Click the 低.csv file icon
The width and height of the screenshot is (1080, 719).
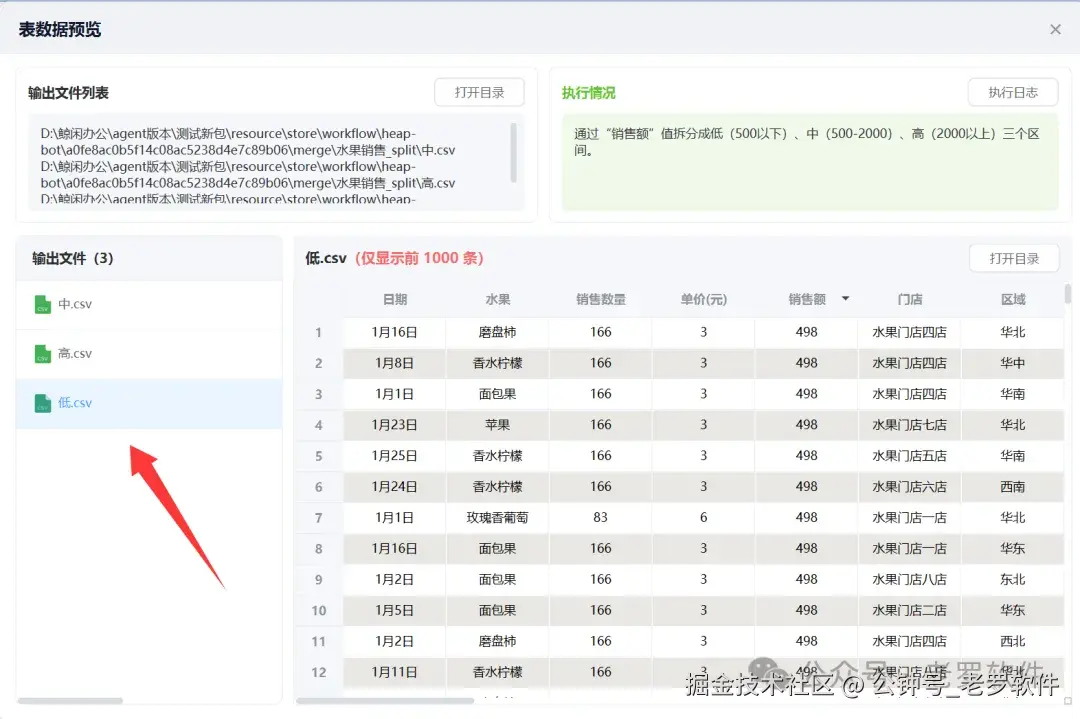tap(43, 403)
